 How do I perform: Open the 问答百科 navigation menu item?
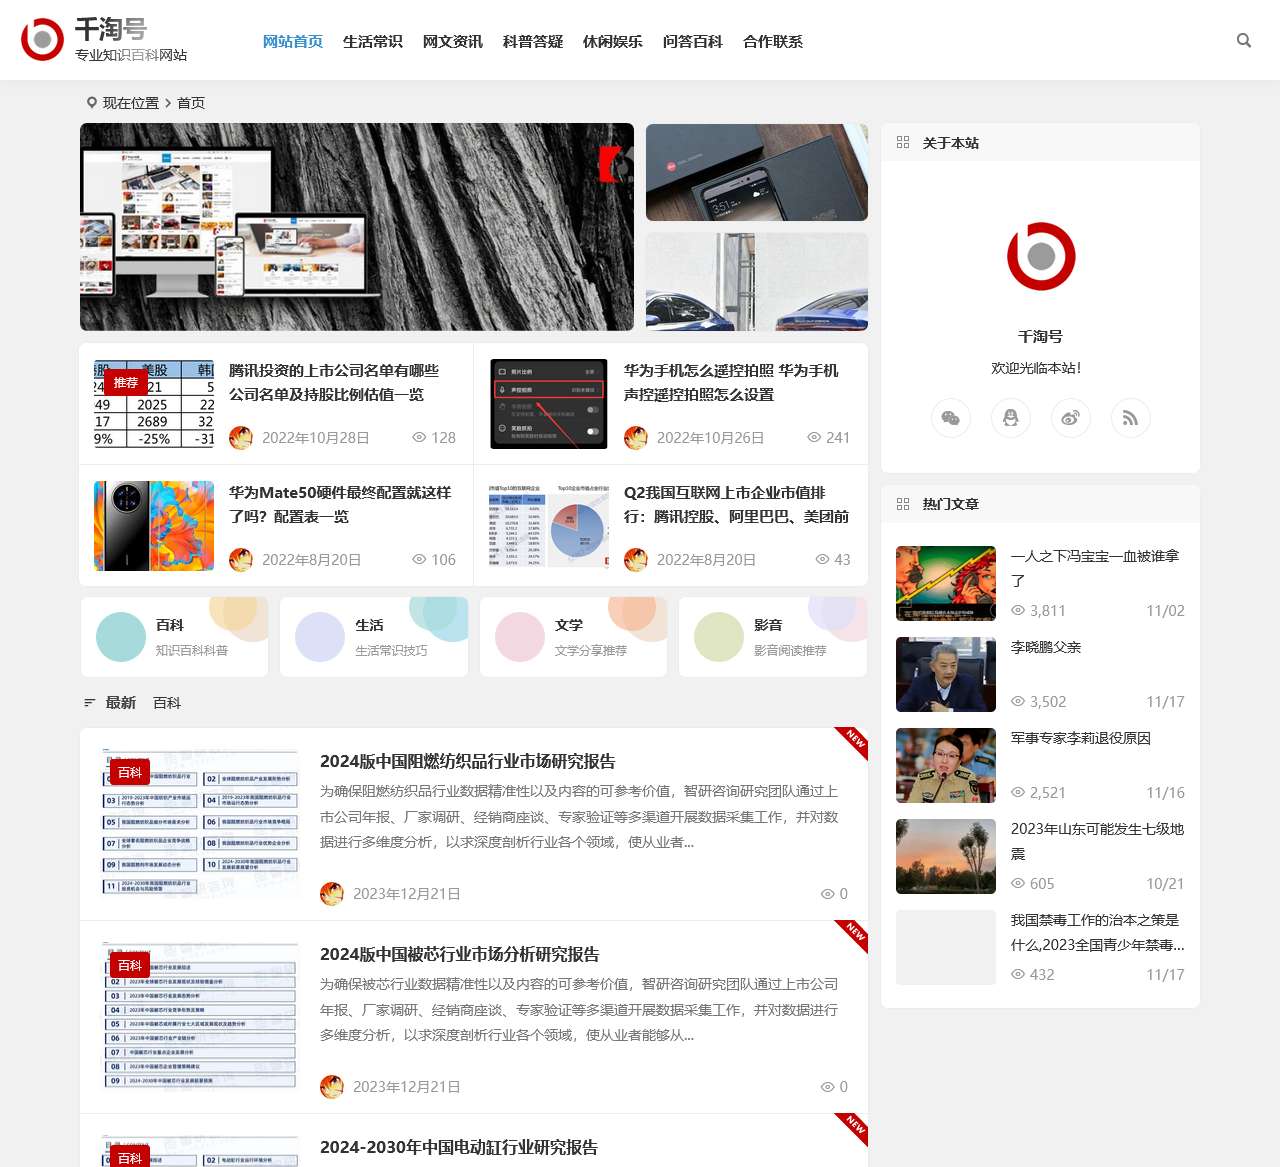click(x=693, y=42)
